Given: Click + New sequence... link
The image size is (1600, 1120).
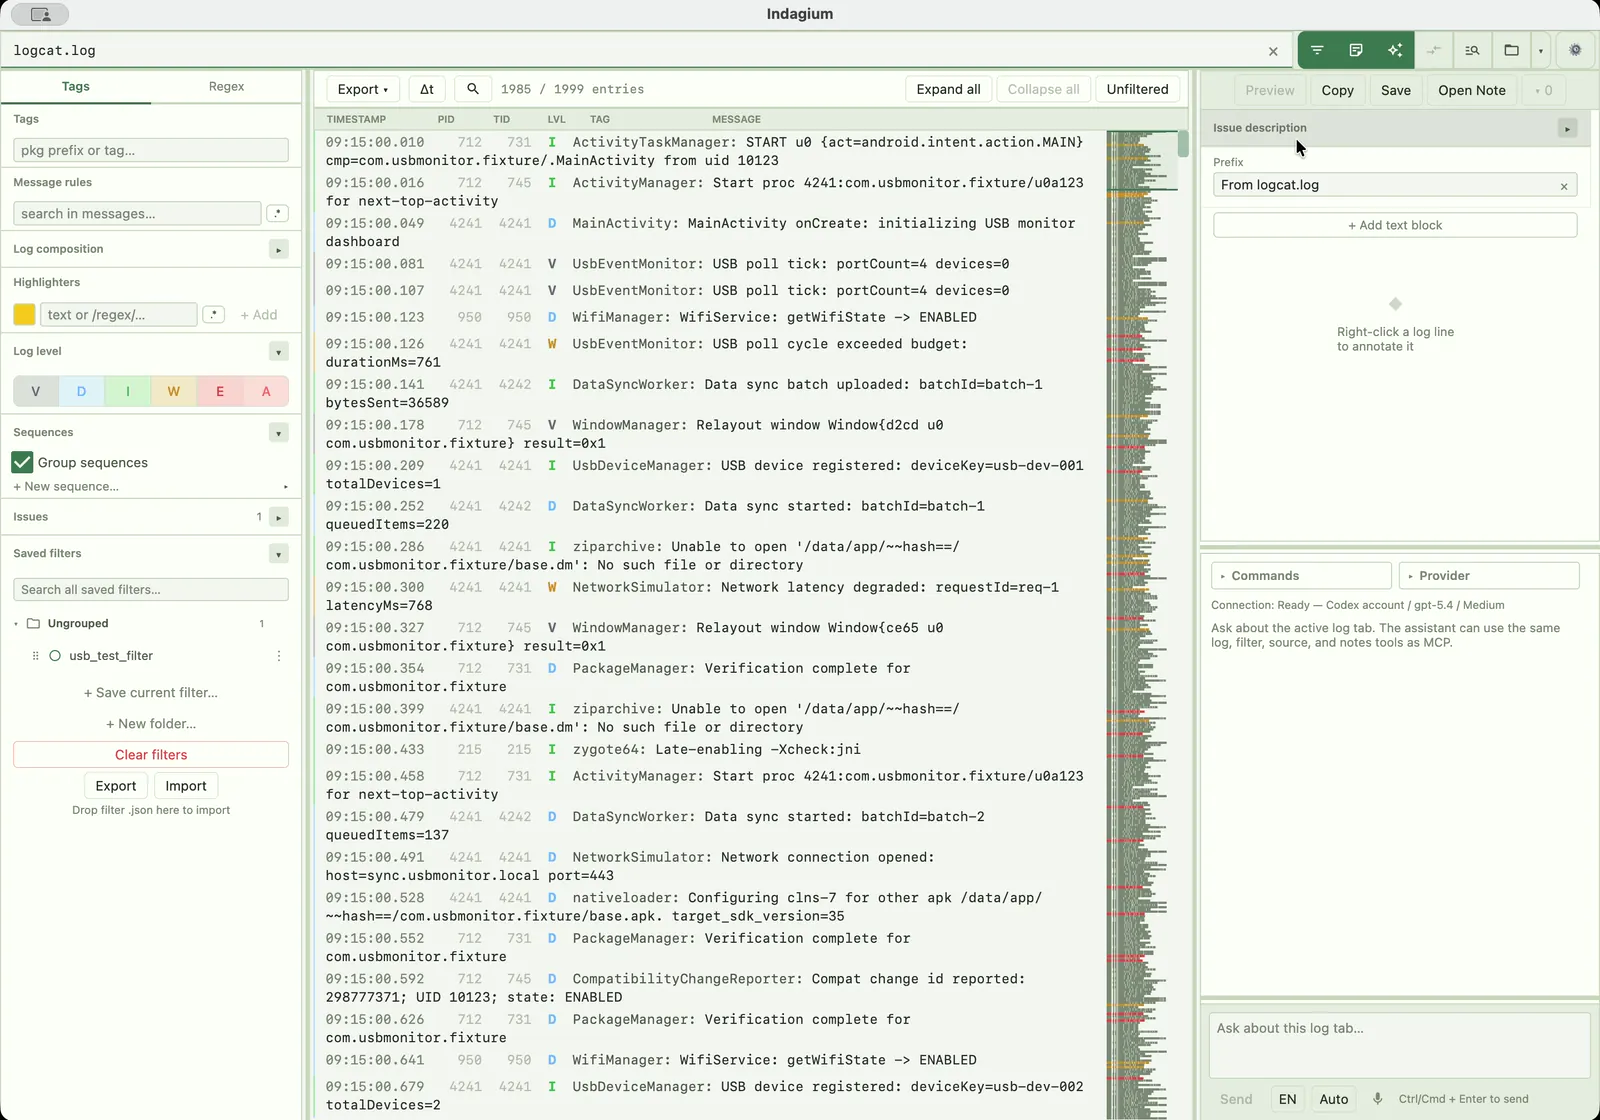Looking at the screenshot, I should pos(66,486).
